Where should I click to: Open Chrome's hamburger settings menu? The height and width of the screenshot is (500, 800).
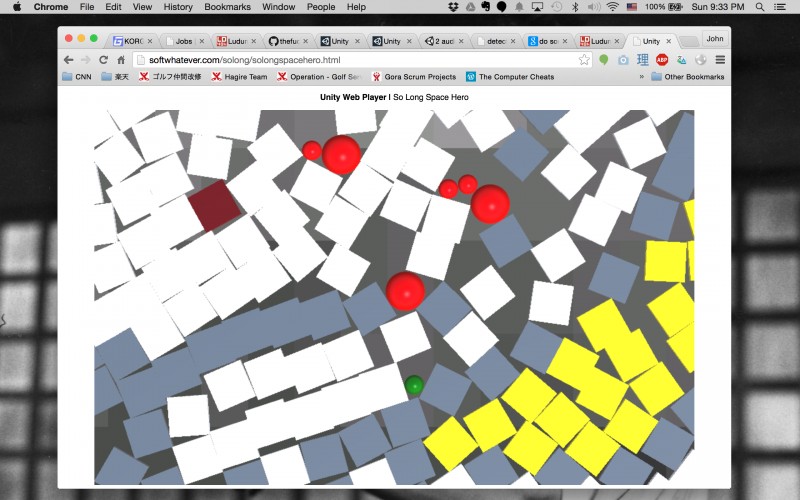pos(720,60)
